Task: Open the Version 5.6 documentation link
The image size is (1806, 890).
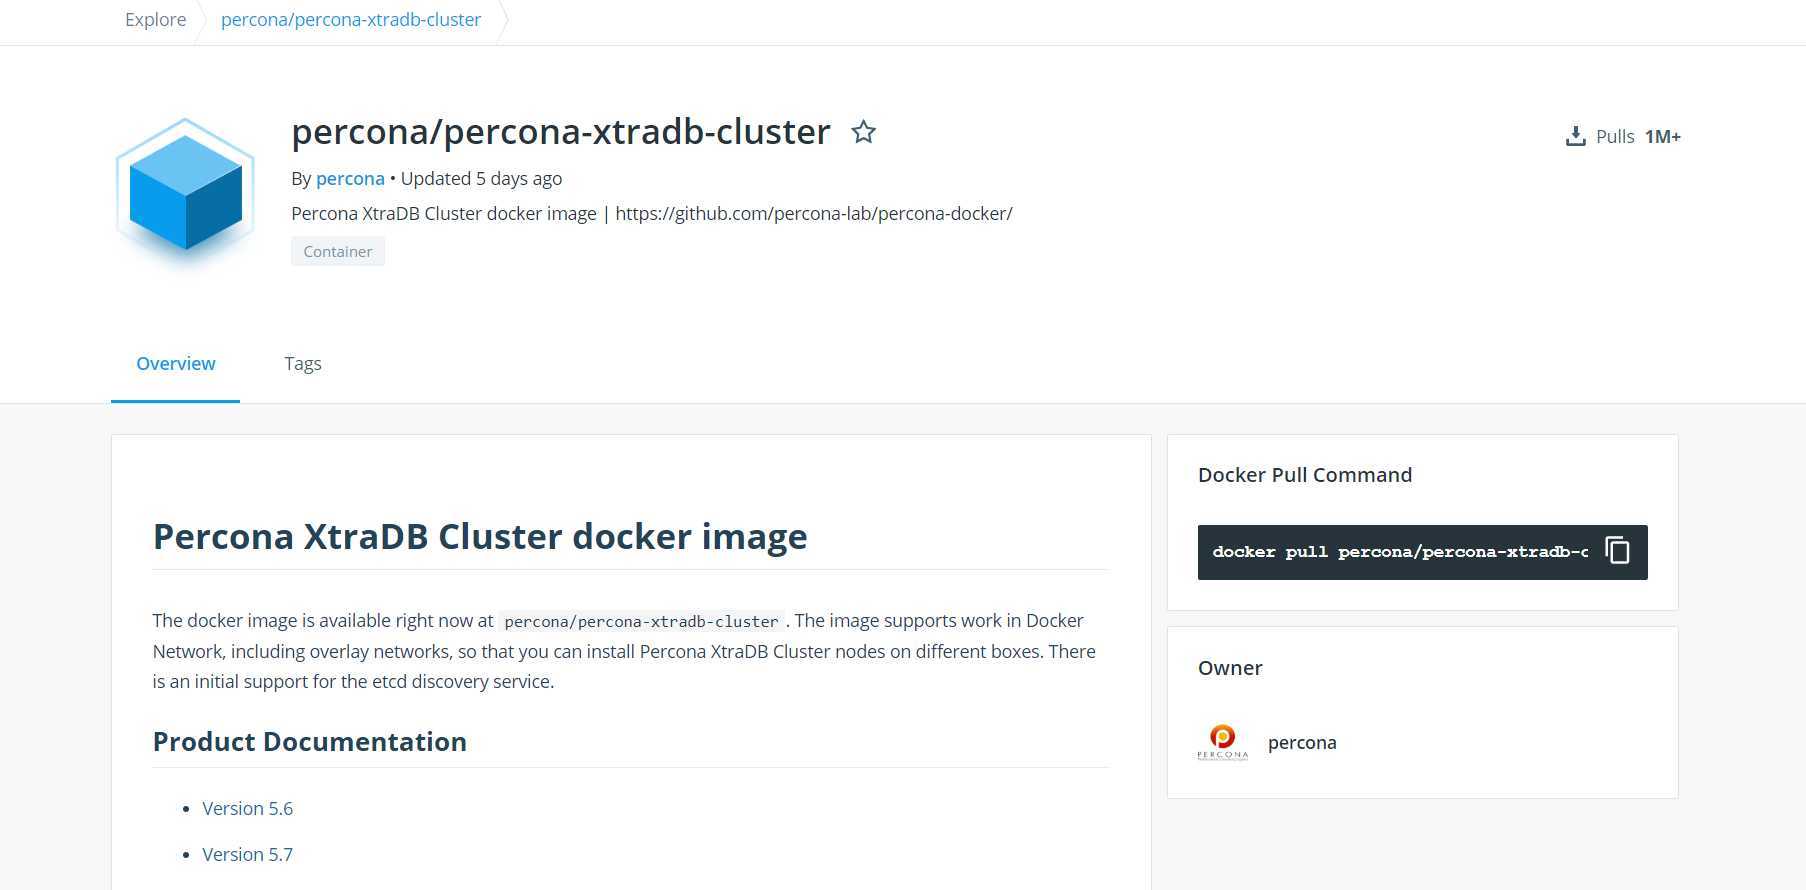Action: coord(247,809)
